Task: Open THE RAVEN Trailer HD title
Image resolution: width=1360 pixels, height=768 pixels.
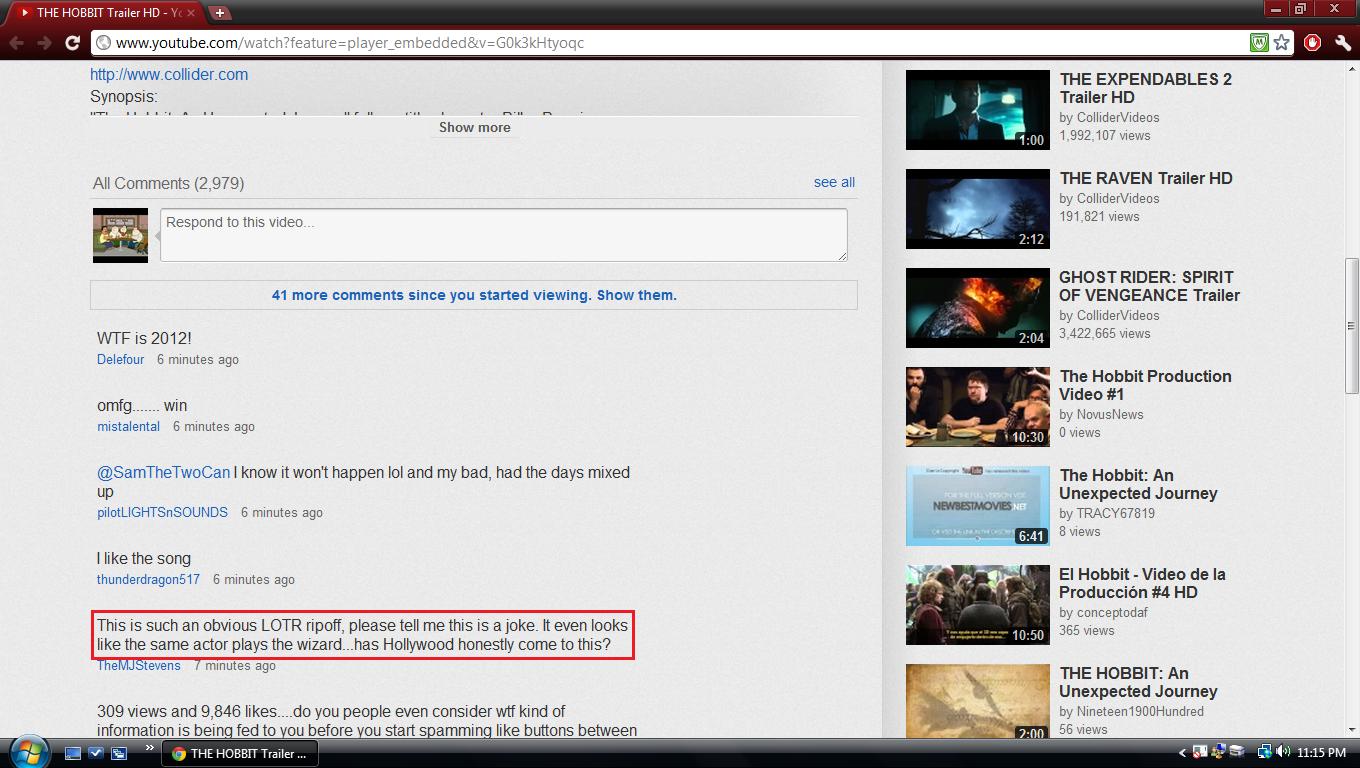Action: pos(1146,178)
